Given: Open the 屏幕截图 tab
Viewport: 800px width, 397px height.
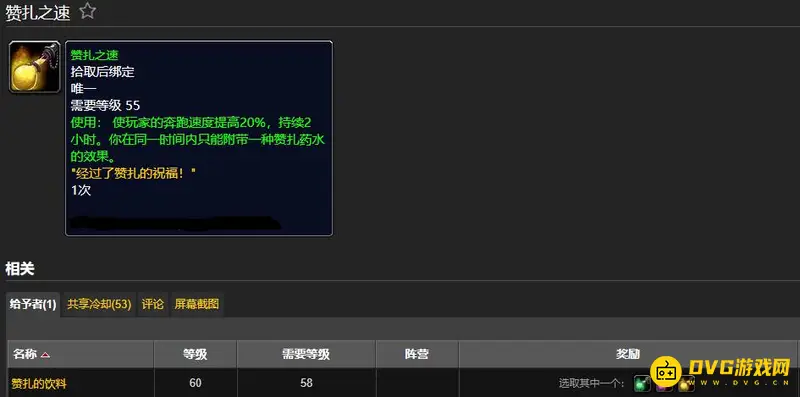Looking at the screenshot, I should tap(197, 305).
